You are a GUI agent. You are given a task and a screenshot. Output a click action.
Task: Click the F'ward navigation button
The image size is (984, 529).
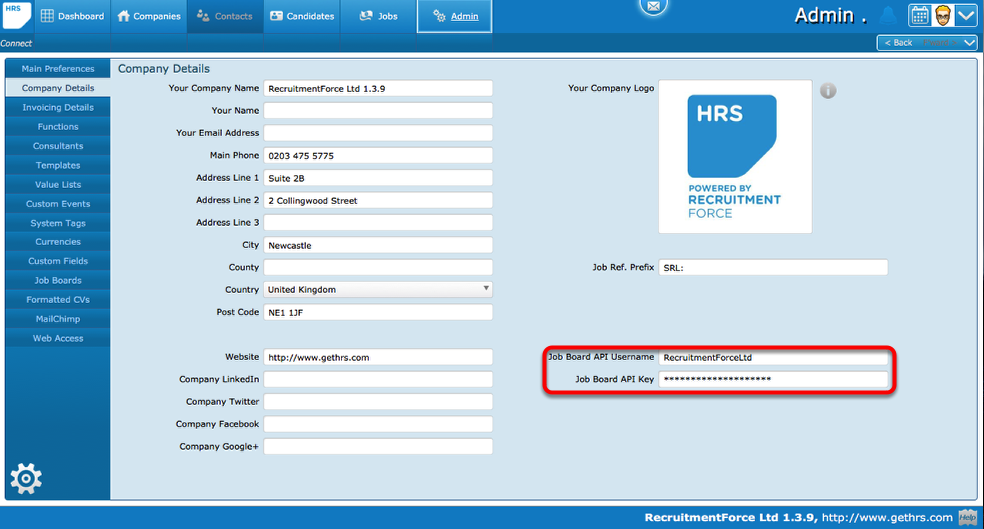[939, 43]
